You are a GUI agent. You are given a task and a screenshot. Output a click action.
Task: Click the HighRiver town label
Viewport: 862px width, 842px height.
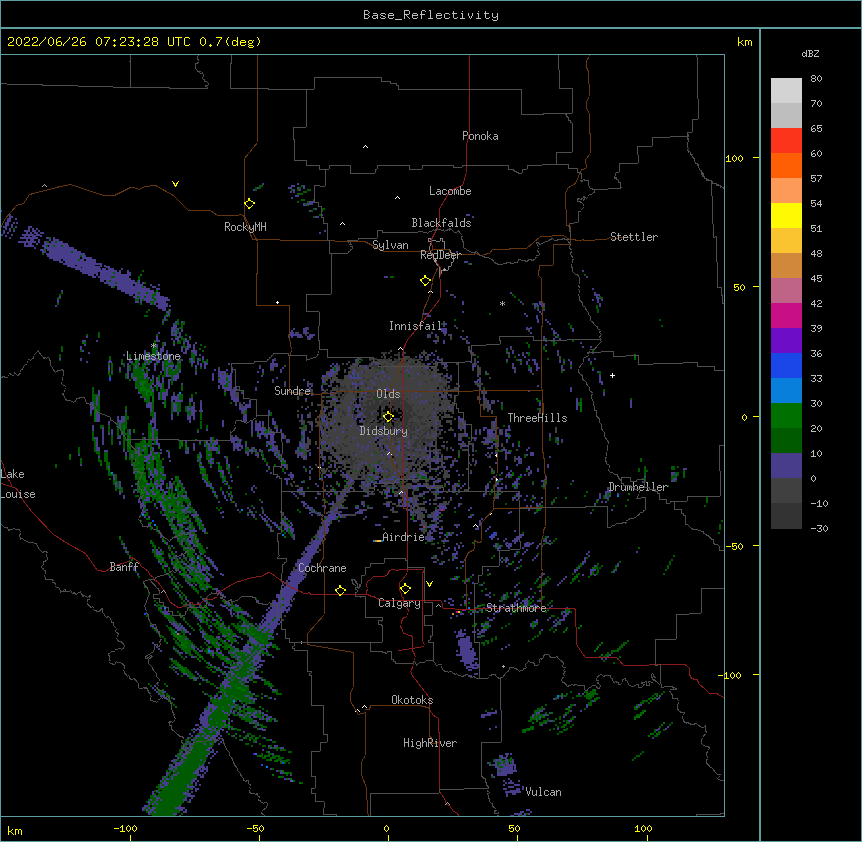(430, 743)
